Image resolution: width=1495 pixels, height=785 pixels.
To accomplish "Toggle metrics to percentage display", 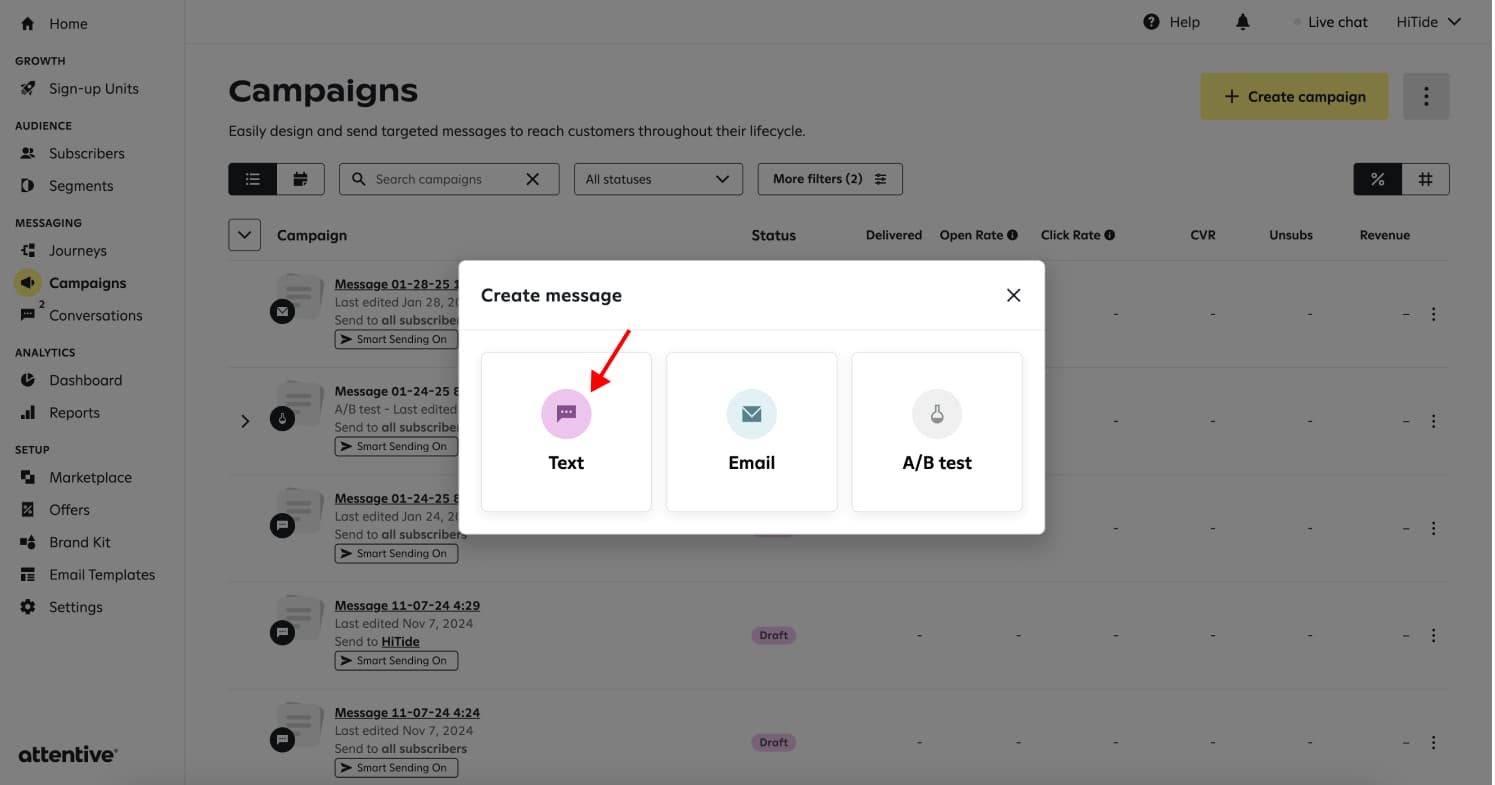I will pos(1377,179).
